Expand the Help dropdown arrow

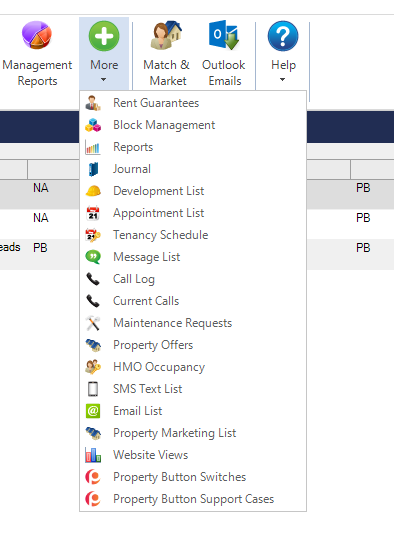[282, 80]
